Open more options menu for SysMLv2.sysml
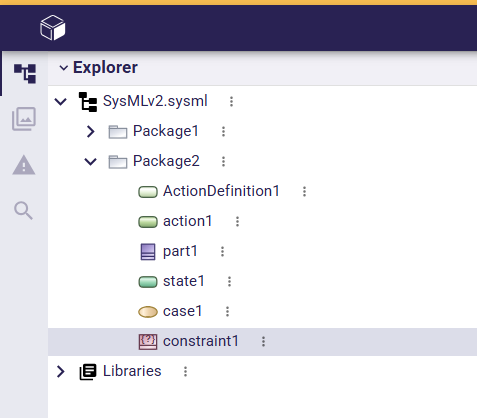 click(231, 101)
